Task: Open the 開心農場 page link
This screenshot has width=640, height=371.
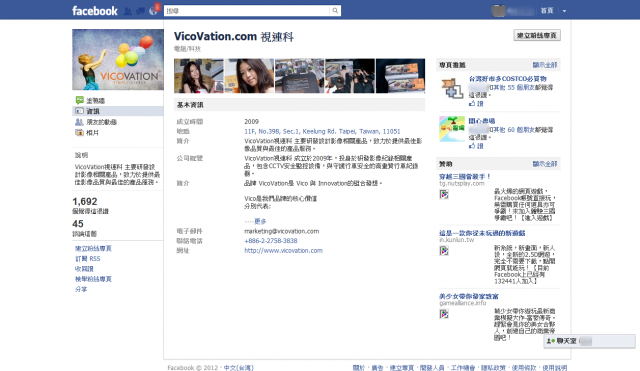Action: point(482,121)
